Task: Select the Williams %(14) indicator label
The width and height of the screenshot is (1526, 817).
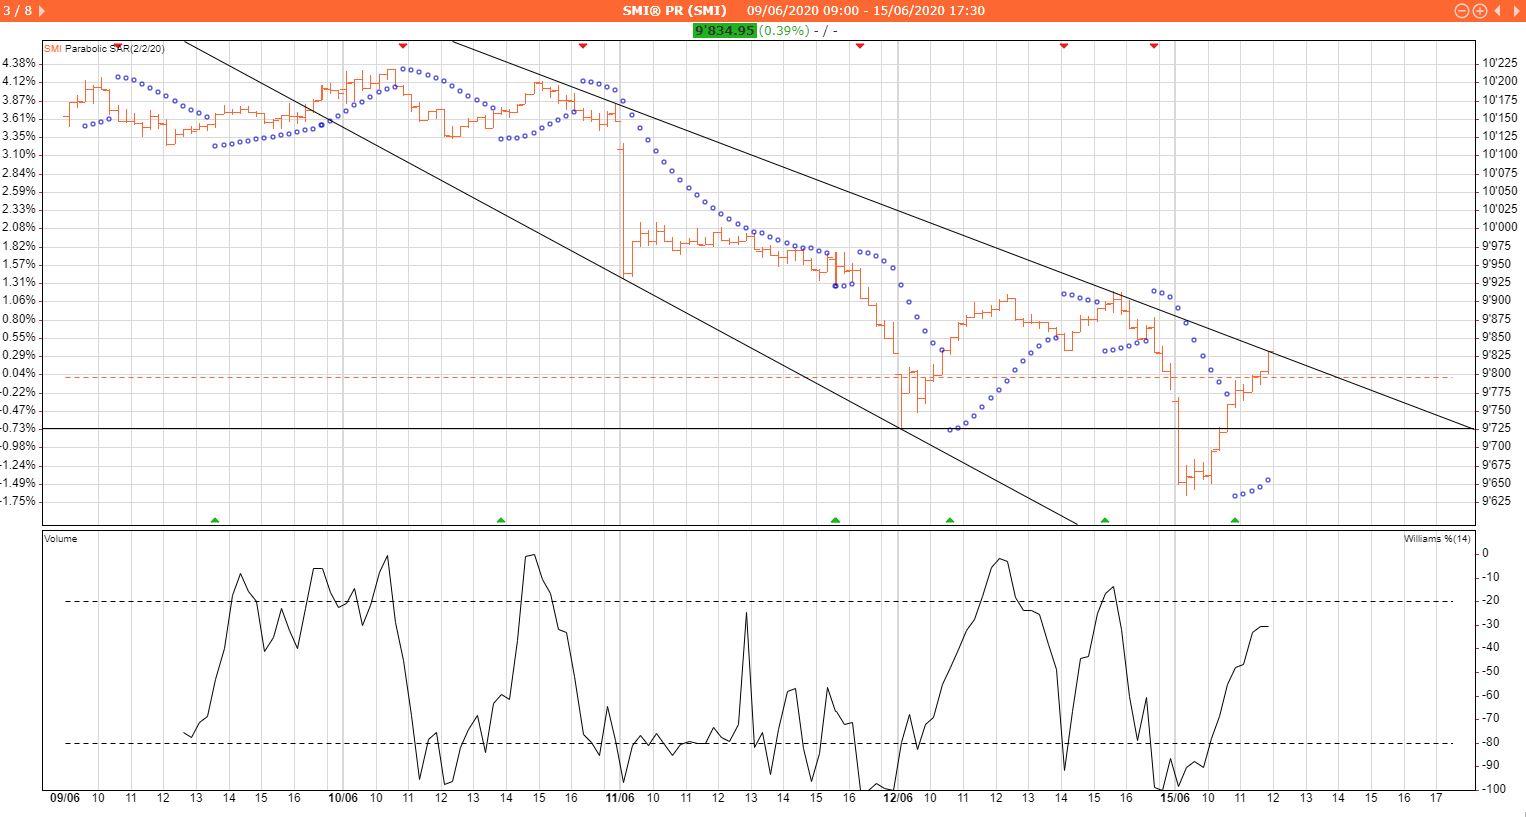Action: 1437,539
